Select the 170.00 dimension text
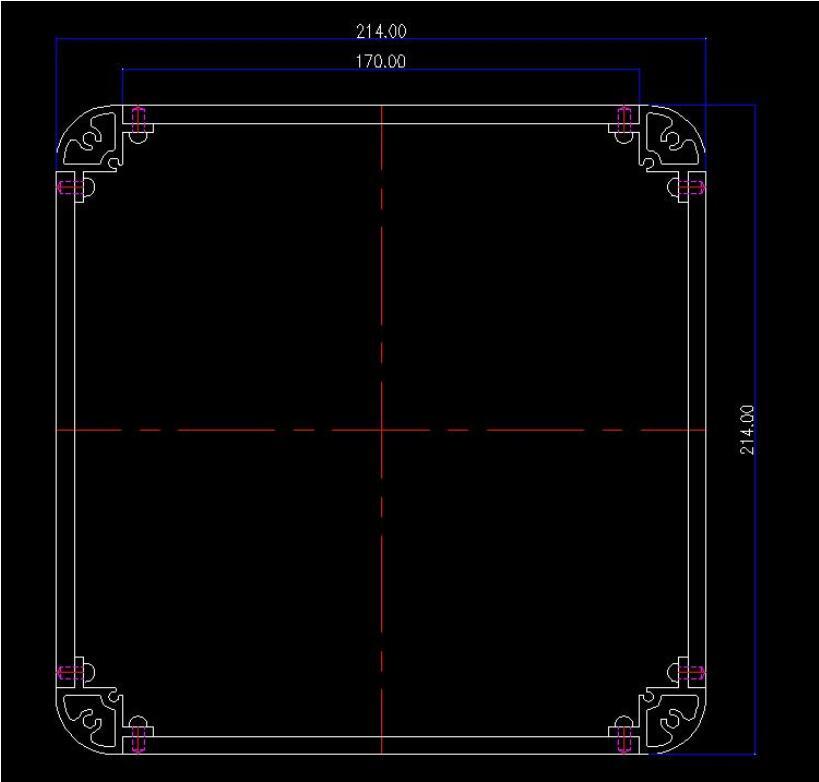The image size is (819, 782). 381,62
